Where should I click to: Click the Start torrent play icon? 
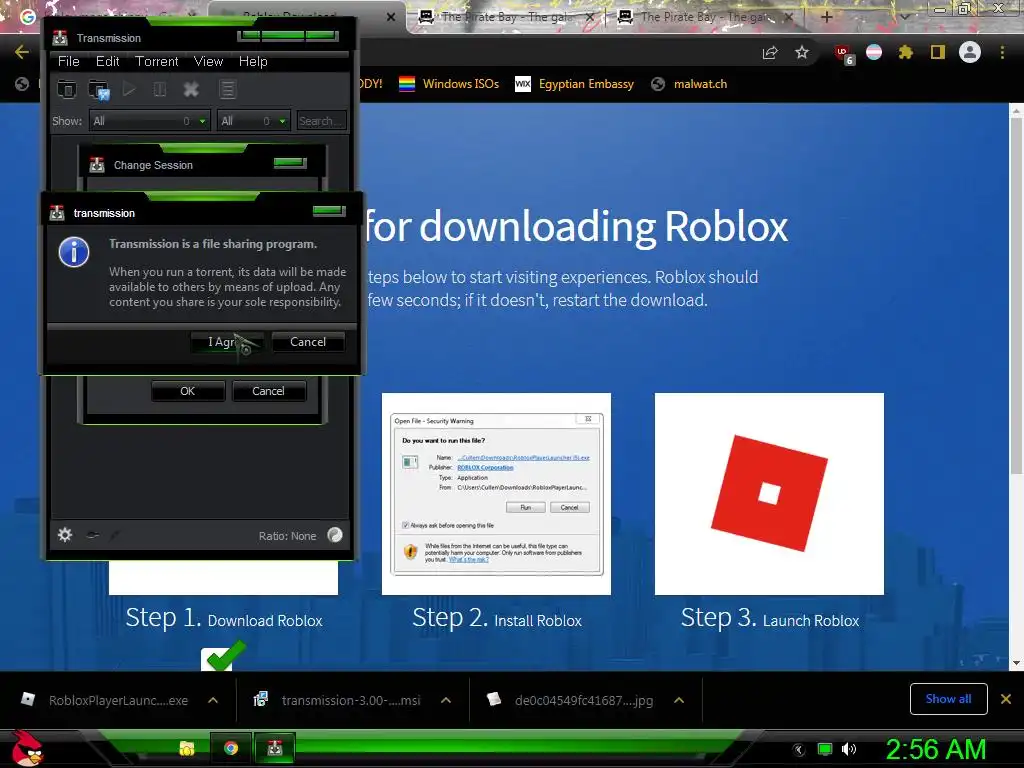(129, 89)
